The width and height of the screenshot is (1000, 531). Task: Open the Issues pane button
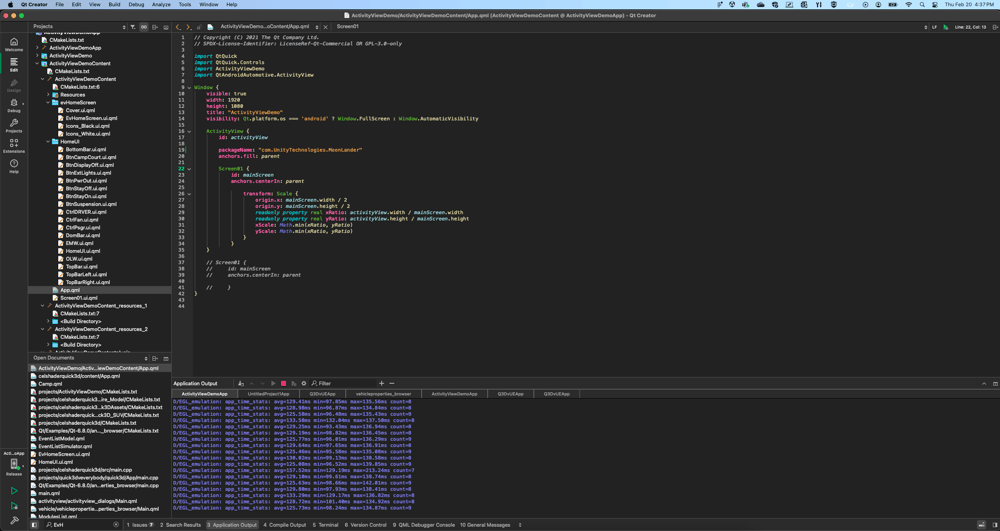click(140, 525)
